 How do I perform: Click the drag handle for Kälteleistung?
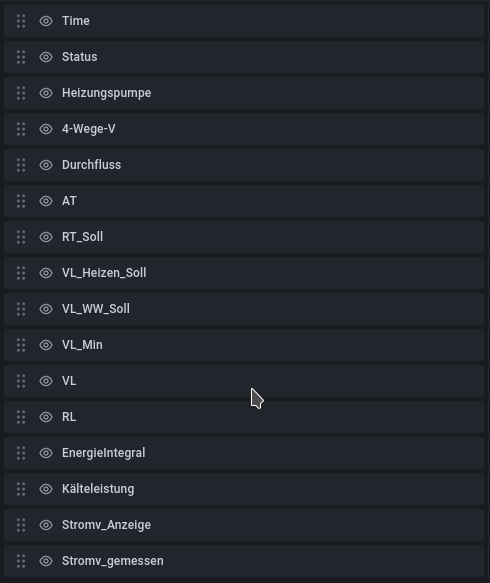pos(21,489)
